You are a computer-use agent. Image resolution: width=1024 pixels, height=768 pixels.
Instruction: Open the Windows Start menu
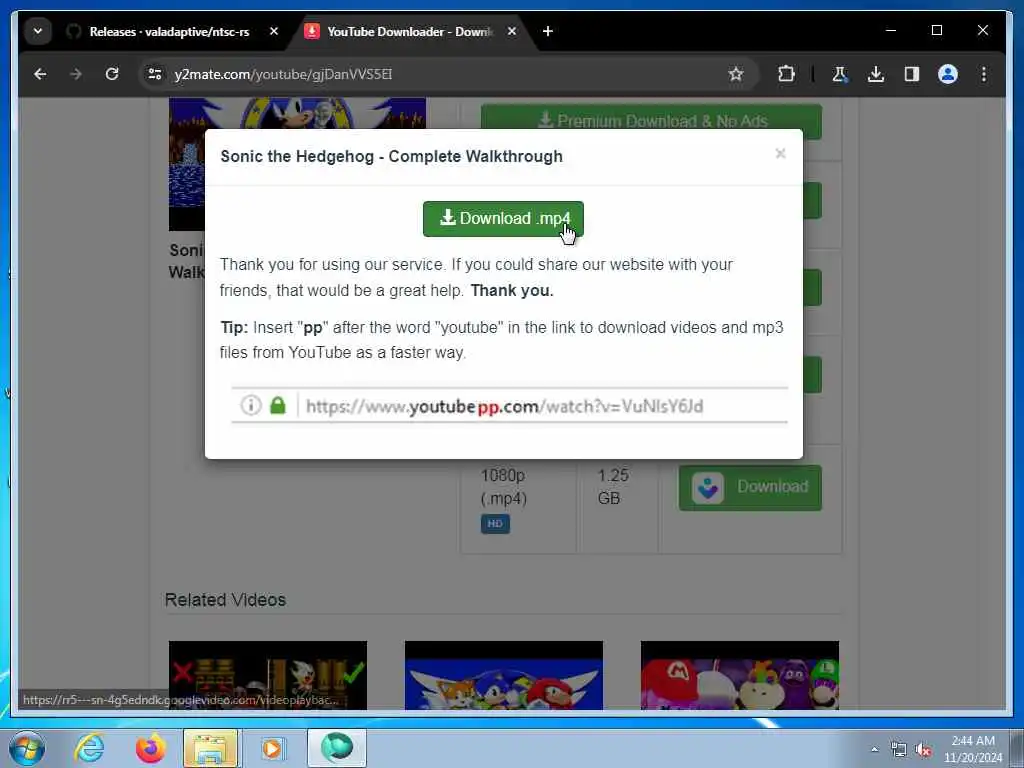(x=27, y=748)
